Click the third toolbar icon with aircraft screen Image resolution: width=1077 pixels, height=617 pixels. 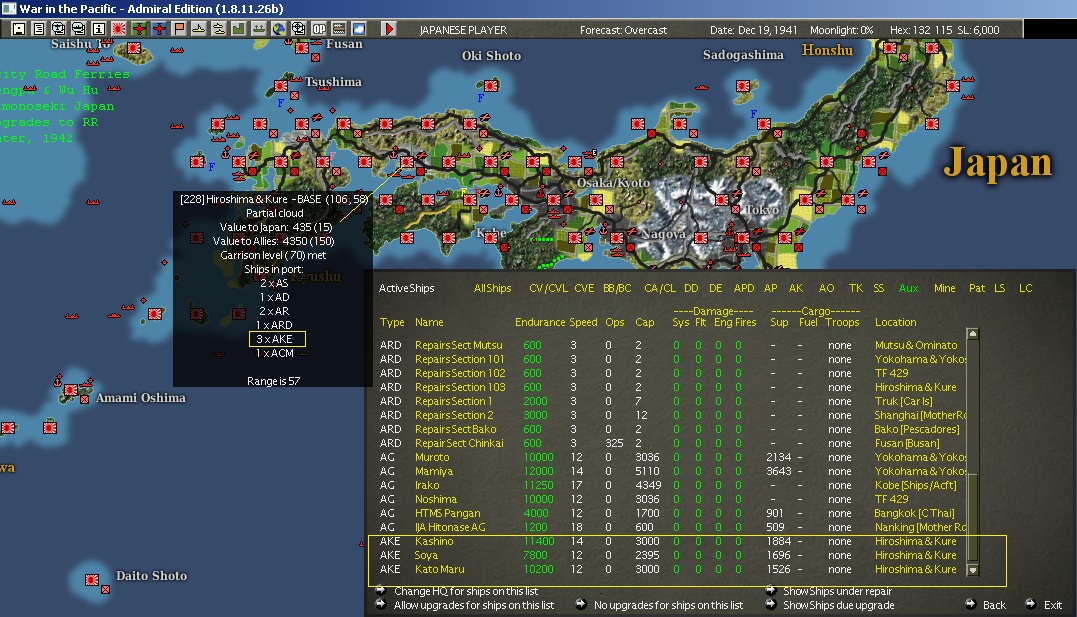[58, 29]
